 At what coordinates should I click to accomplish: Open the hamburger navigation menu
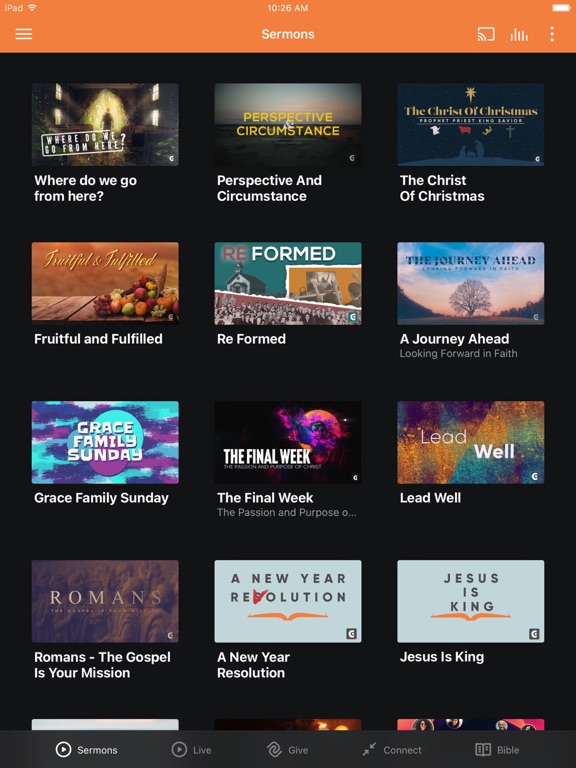coord(24,34)
